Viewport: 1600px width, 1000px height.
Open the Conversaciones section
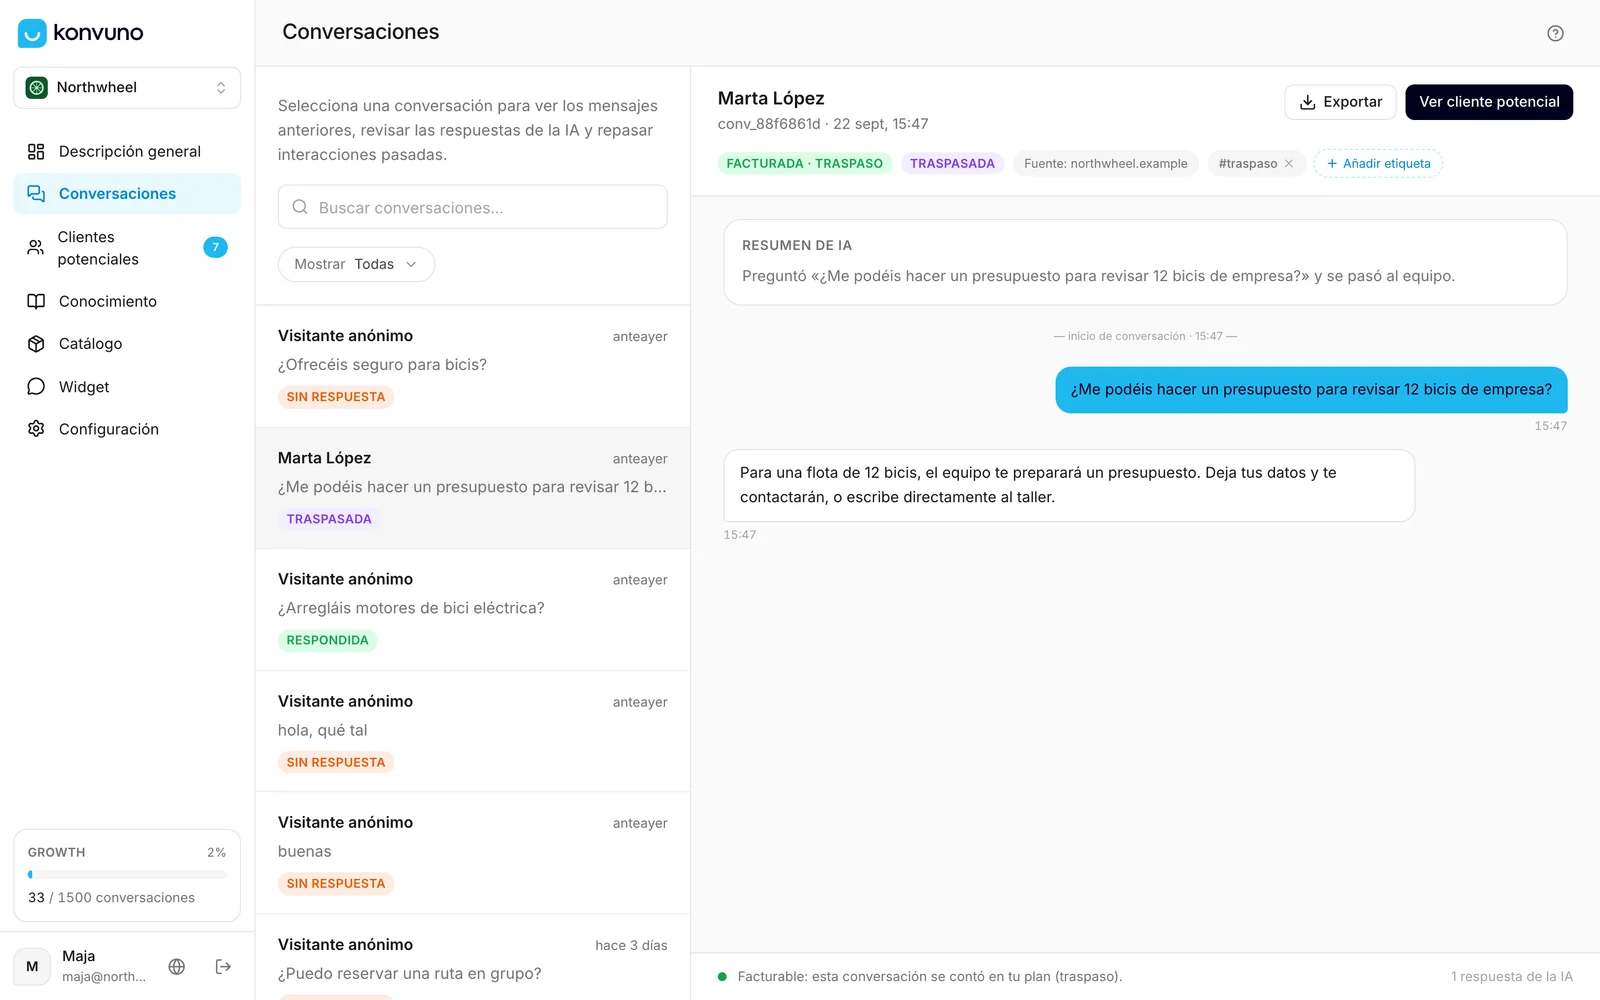point(127,194)
